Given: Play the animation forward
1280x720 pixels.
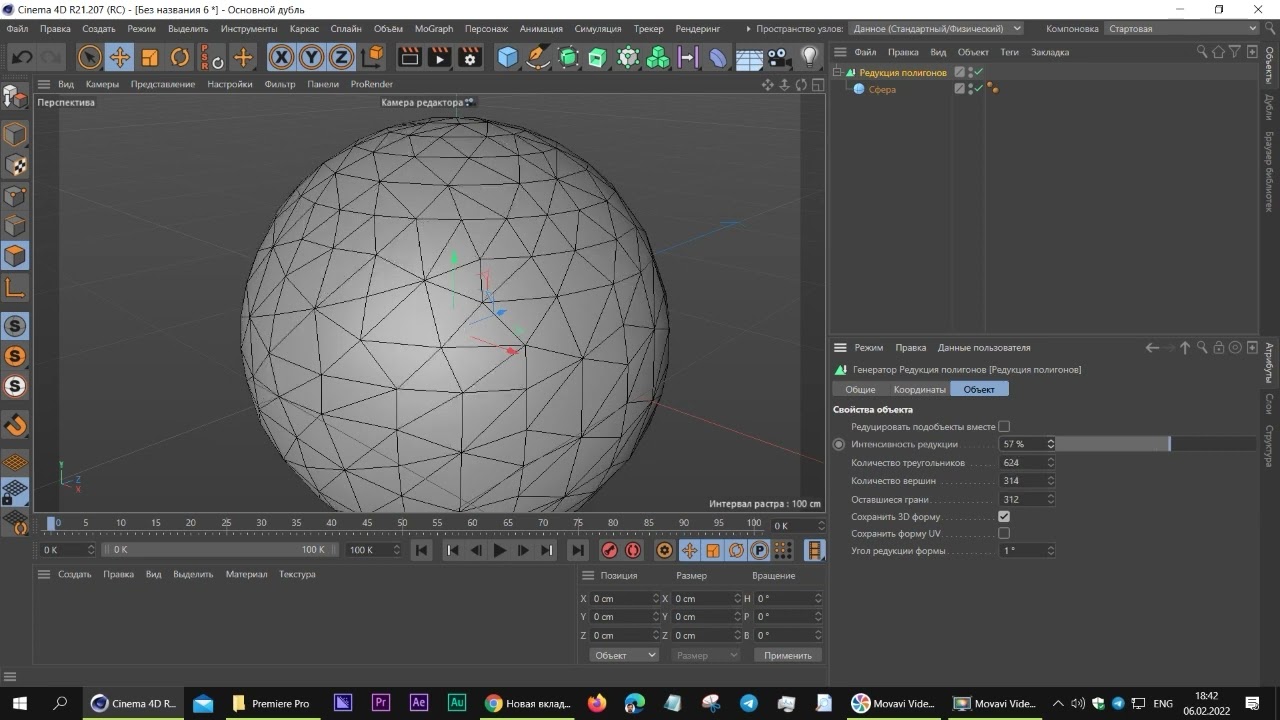Looking at the screenshot, I should tap(499, 550).
